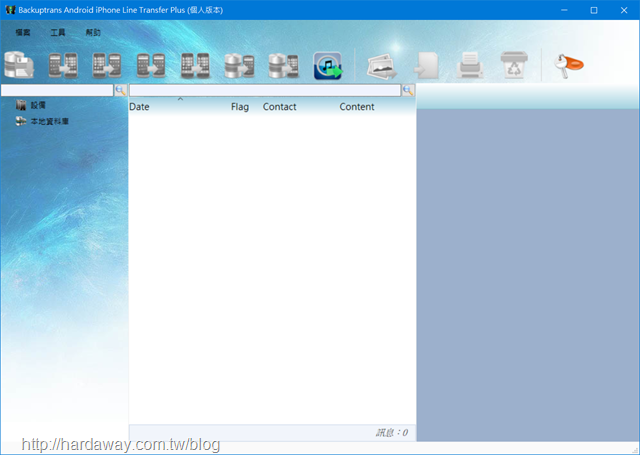Click the Flag column header
Viewport: 640px width, 455px height.
pyautogui.click(x=240, y=107)
